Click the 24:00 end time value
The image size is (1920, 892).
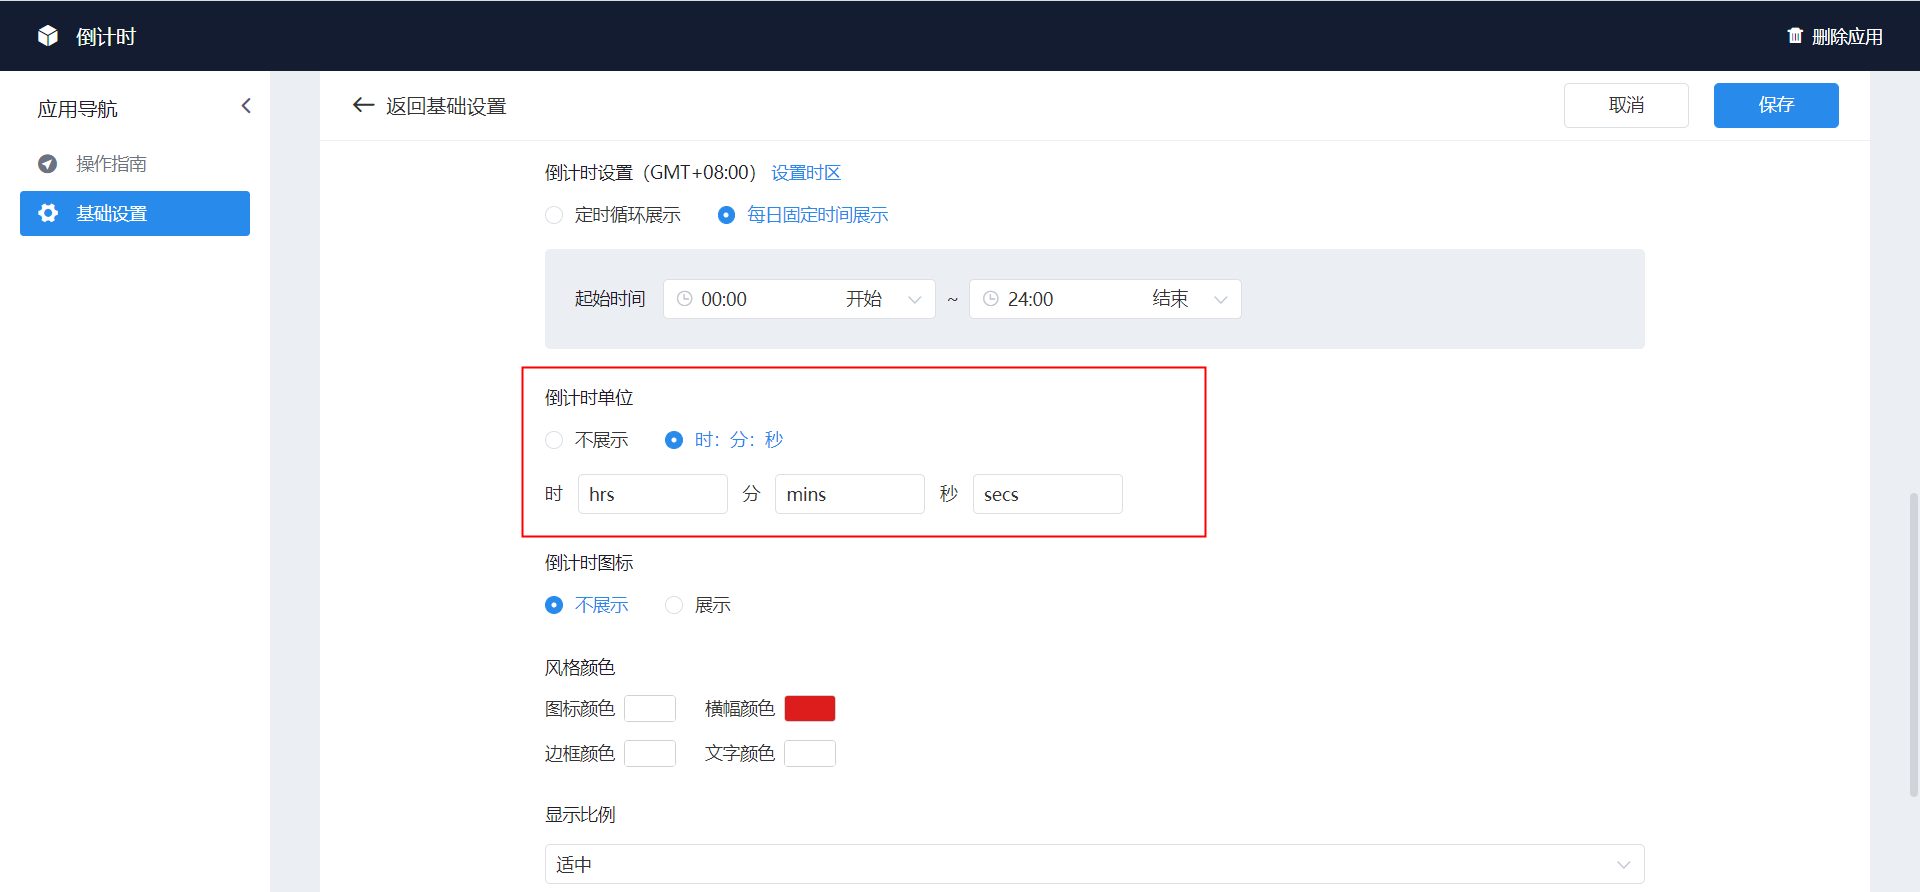[1030, 299]
